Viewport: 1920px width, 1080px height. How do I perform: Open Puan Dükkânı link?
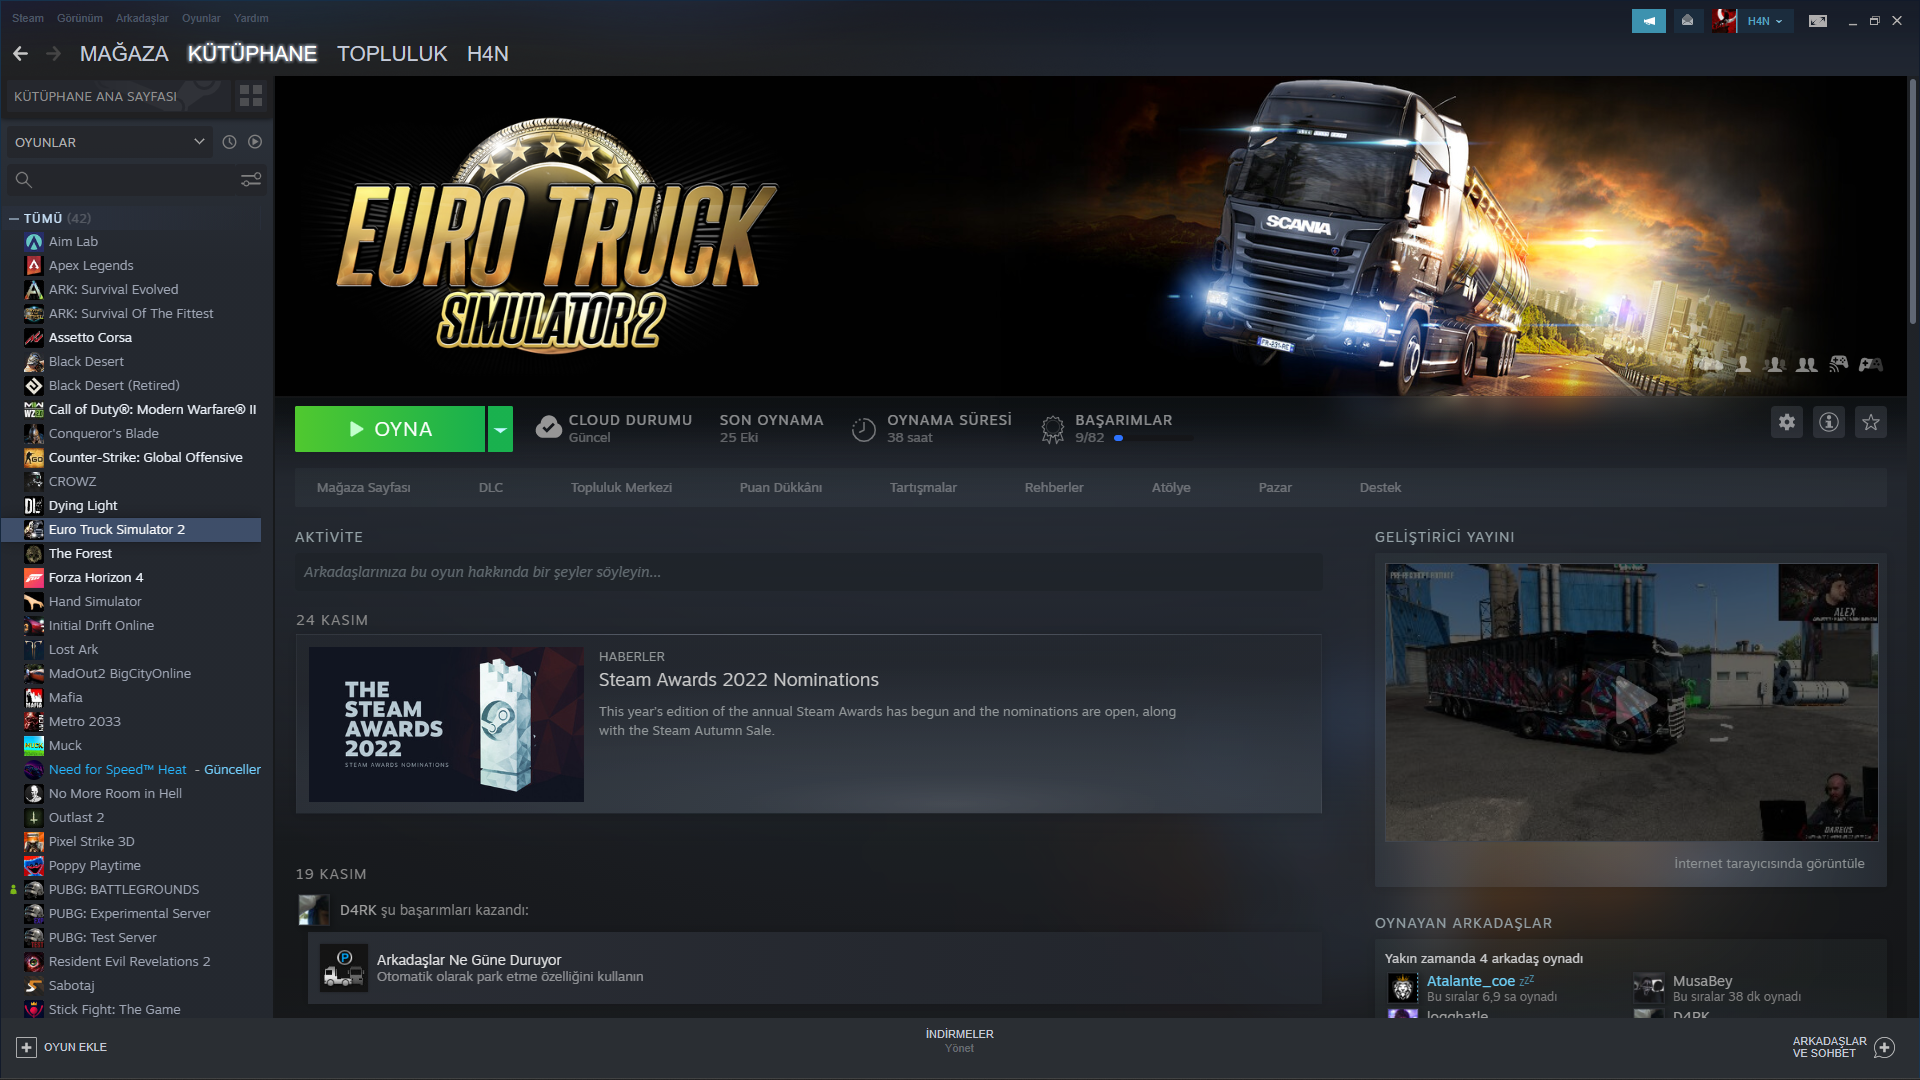(x=780, y=488)
